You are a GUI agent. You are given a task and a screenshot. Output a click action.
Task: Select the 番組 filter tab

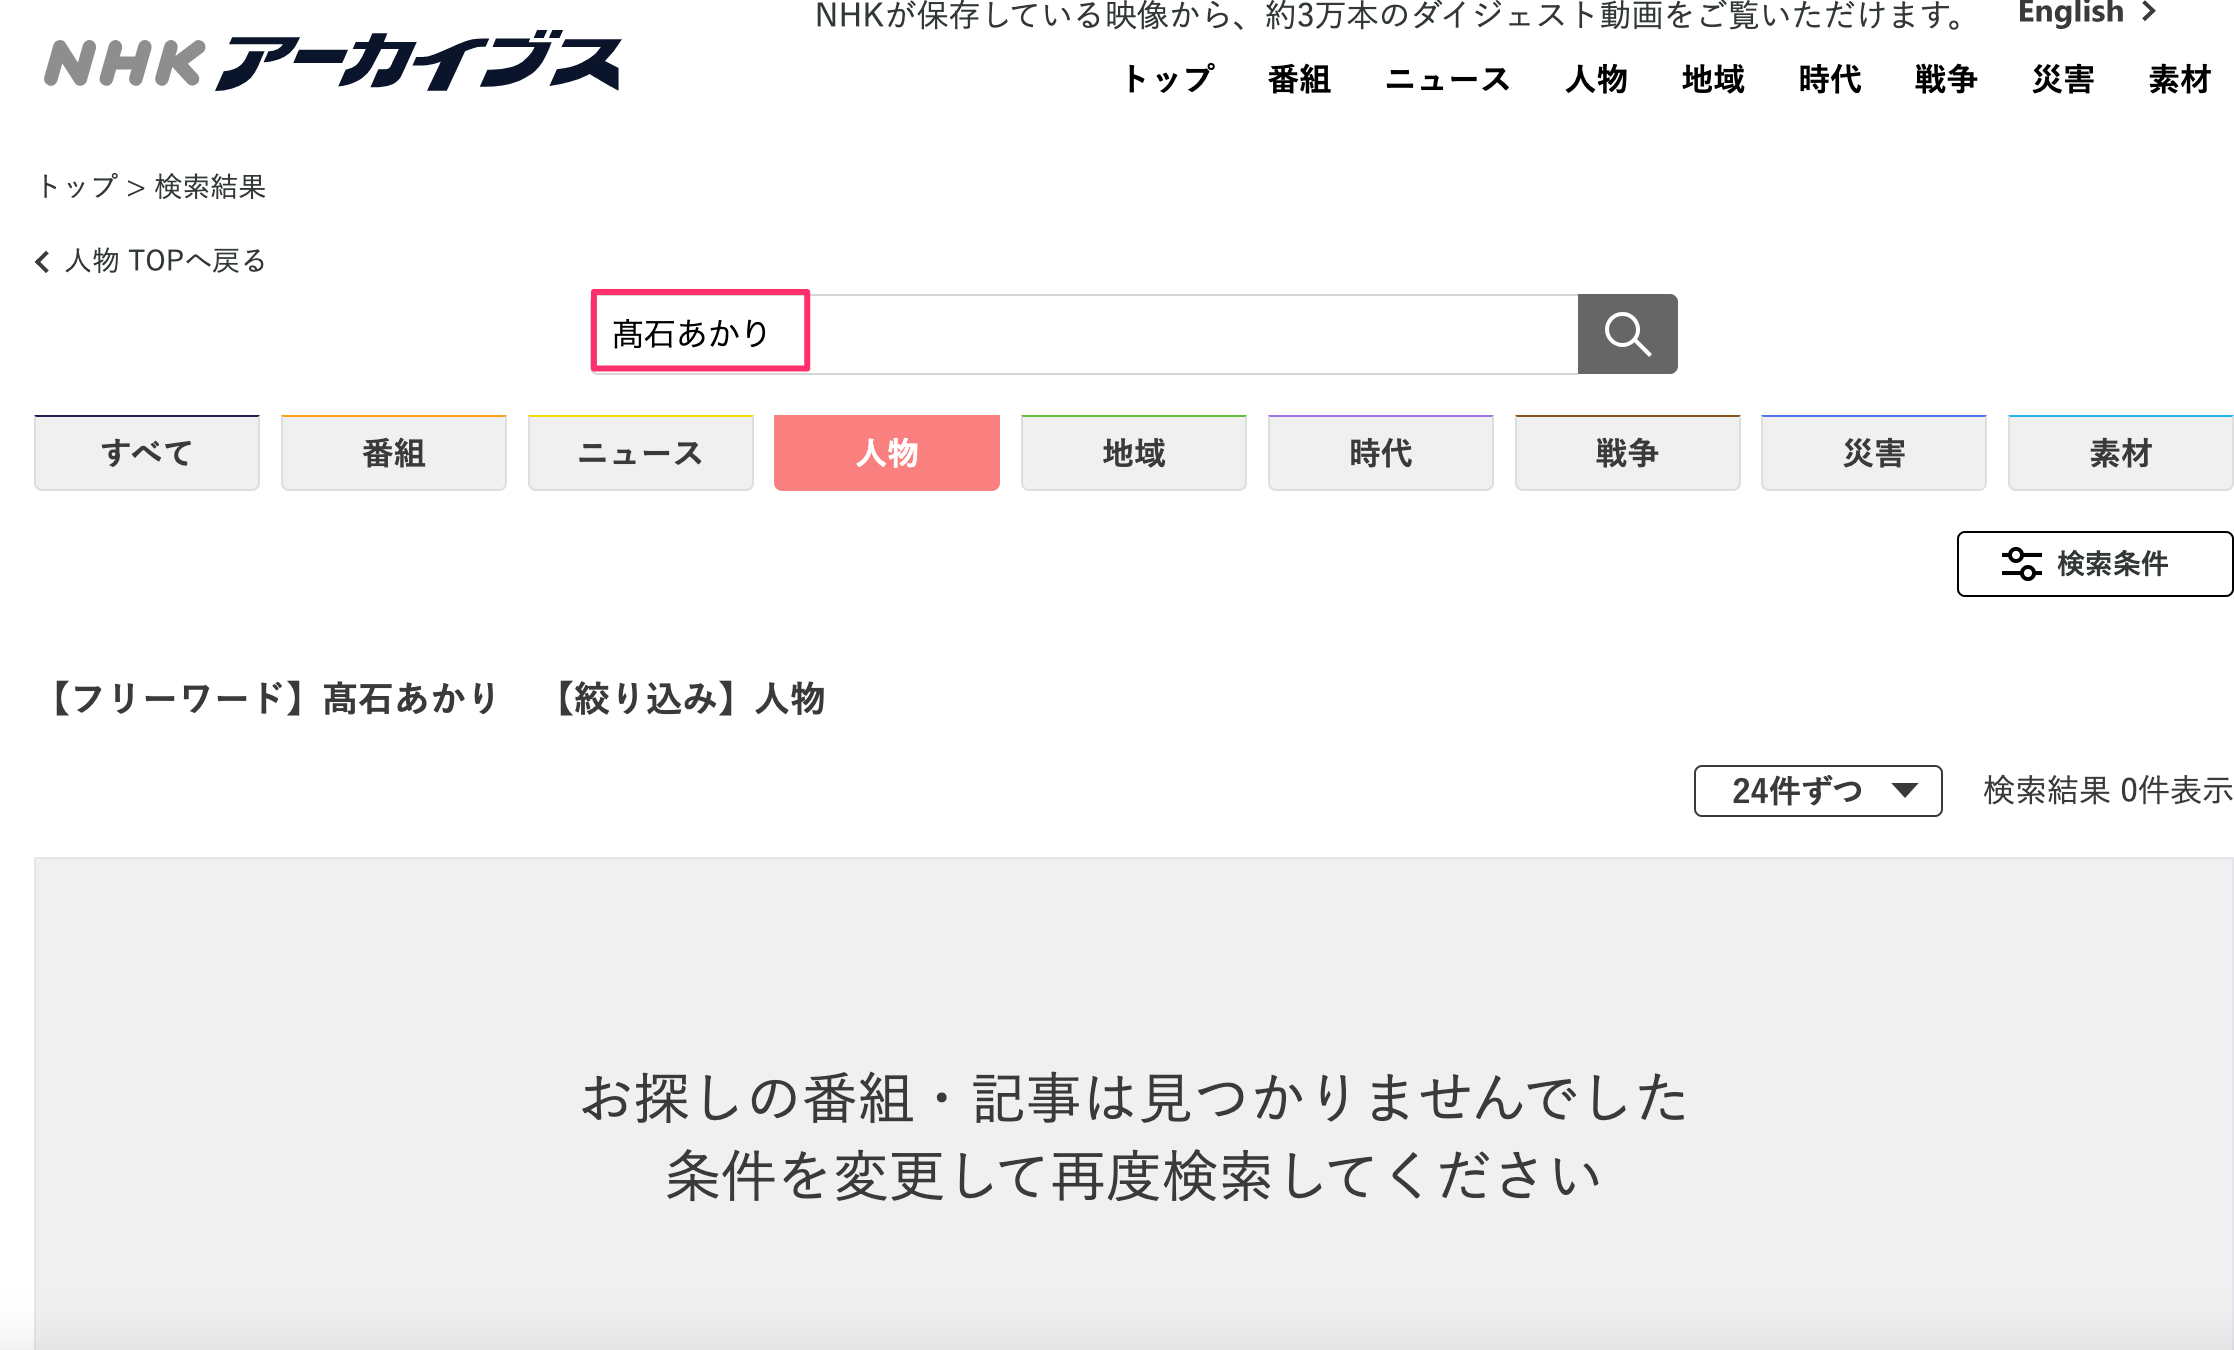click(394, 453)
